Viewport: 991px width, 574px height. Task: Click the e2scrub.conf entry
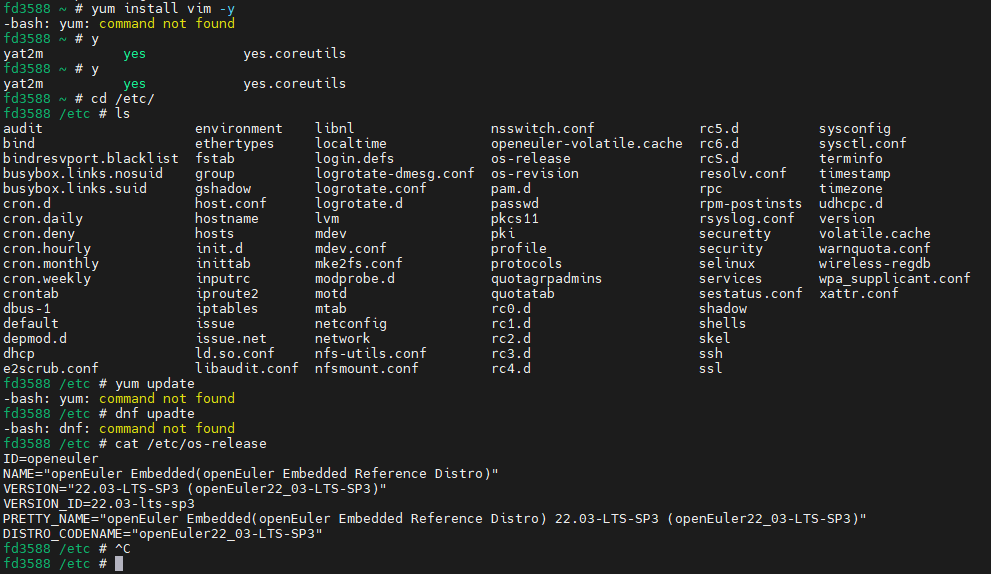(51, 369)
